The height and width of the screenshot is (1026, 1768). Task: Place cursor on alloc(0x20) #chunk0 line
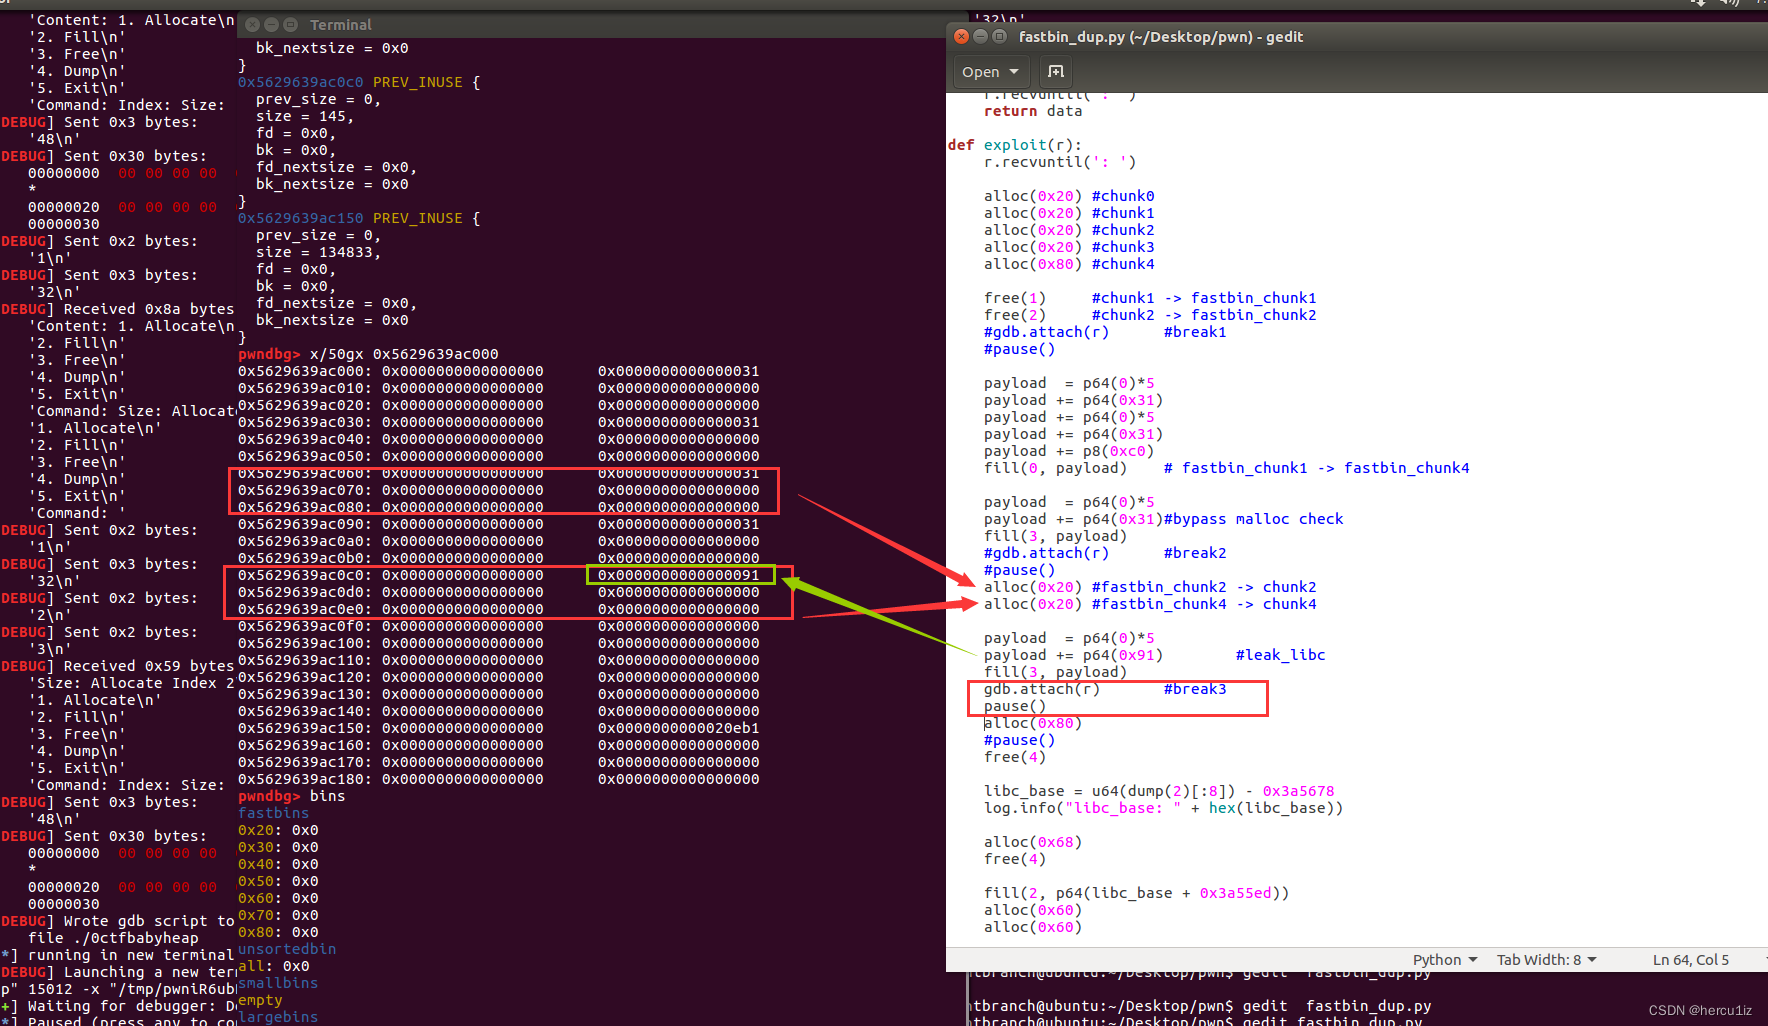point(1069,196)
